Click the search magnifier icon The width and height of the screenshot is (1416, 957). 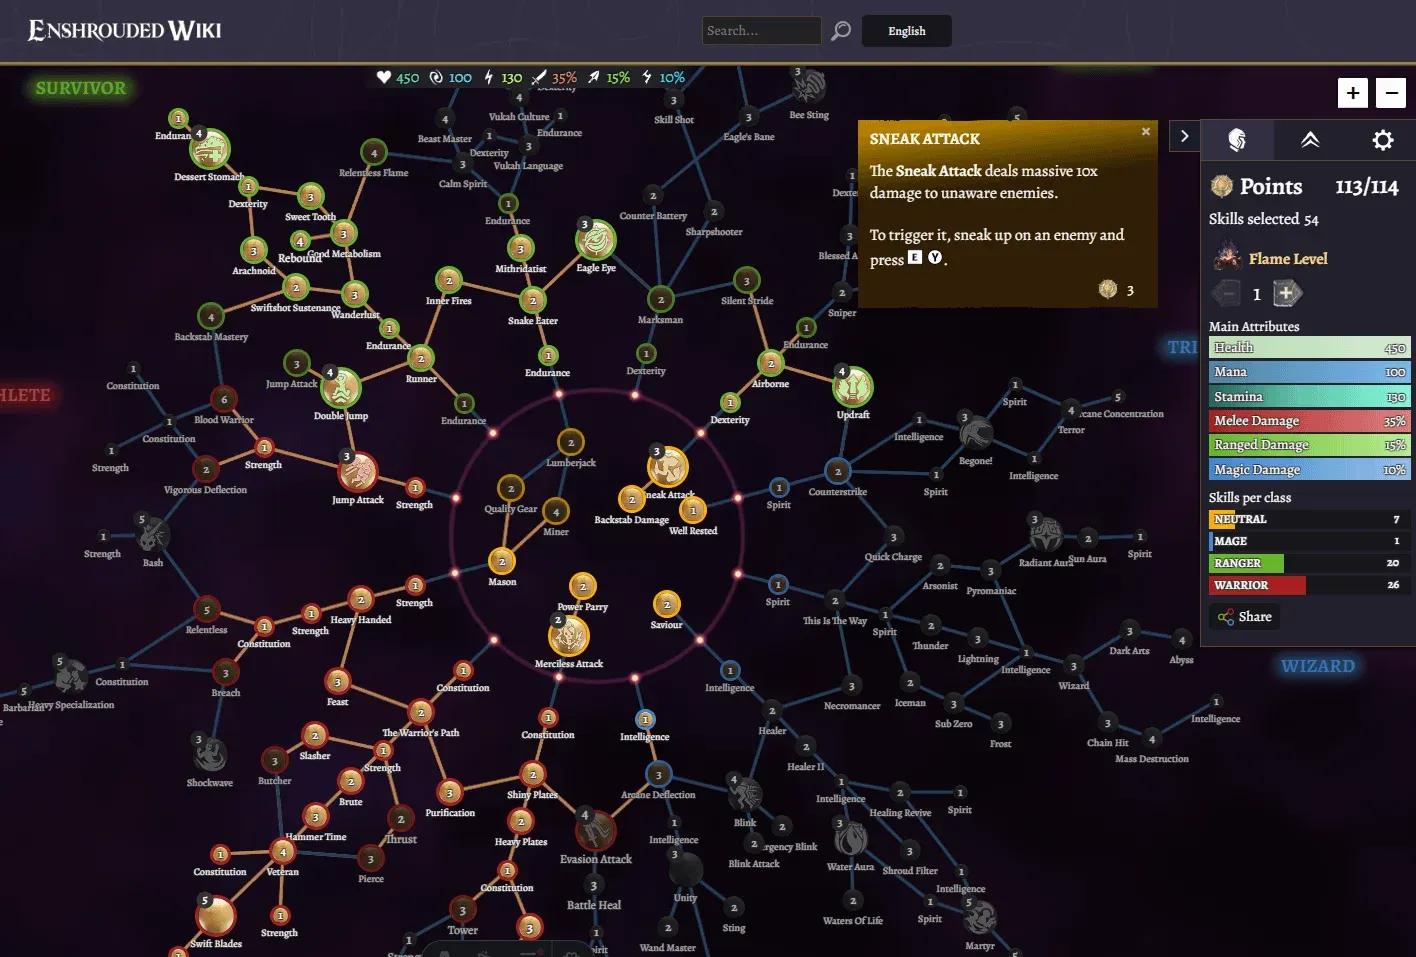tap(839, 31)
